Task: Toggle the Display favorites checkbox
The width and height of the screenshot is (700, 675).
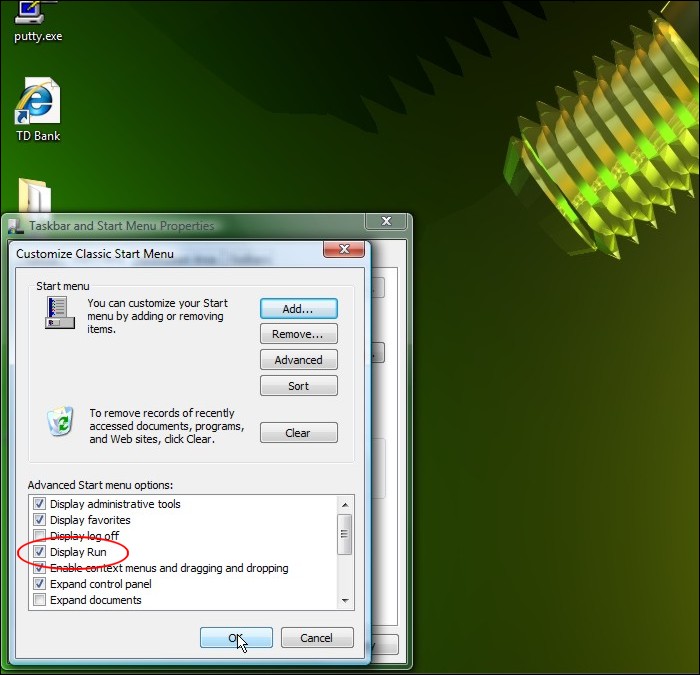Action: (x=40, y=520)
